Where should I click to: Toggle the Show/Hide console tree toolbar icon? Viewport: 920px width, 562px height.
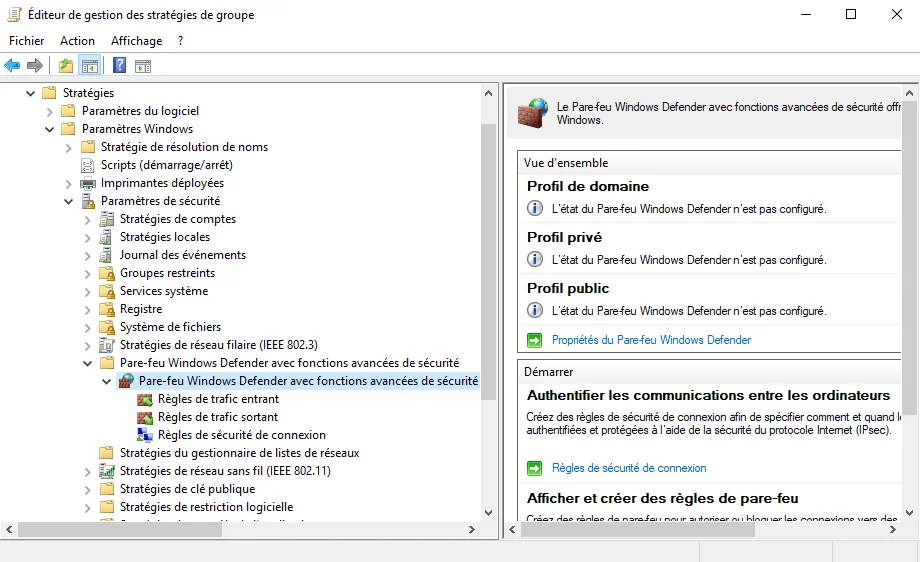(90, 66)
